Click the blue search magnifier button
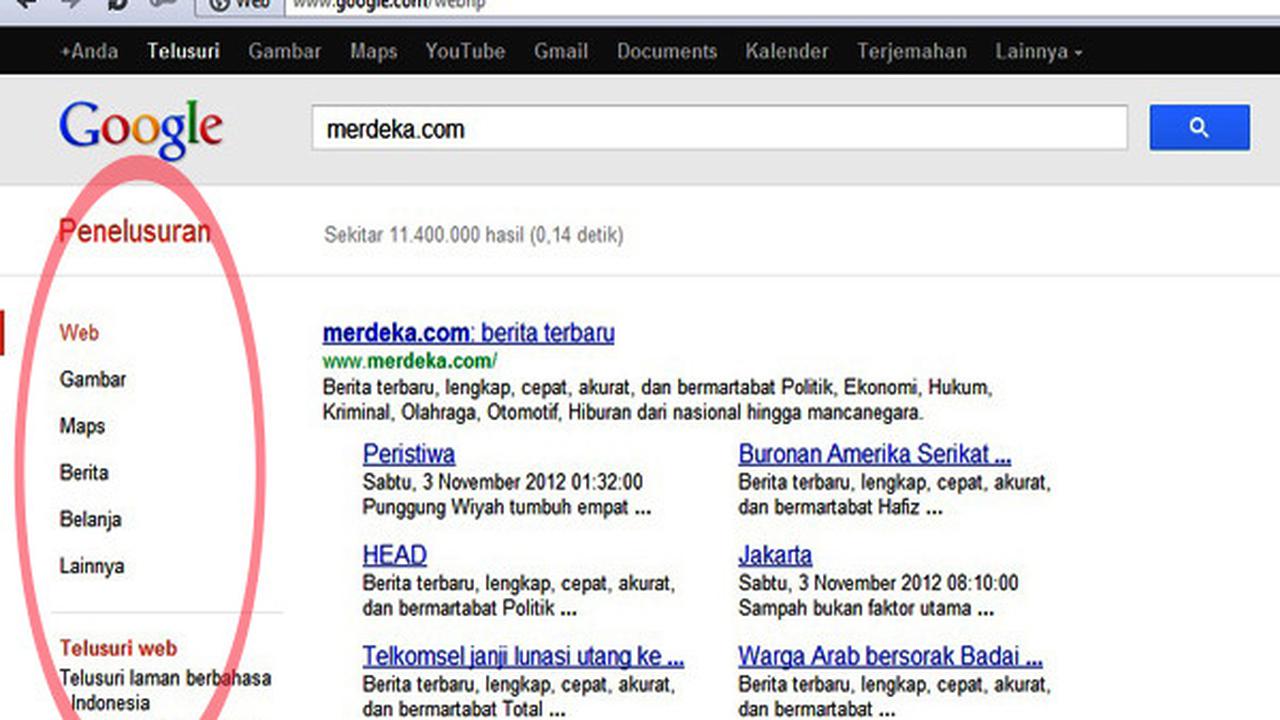Viewport: 1280px width, 720px height. click(1199, 128)
